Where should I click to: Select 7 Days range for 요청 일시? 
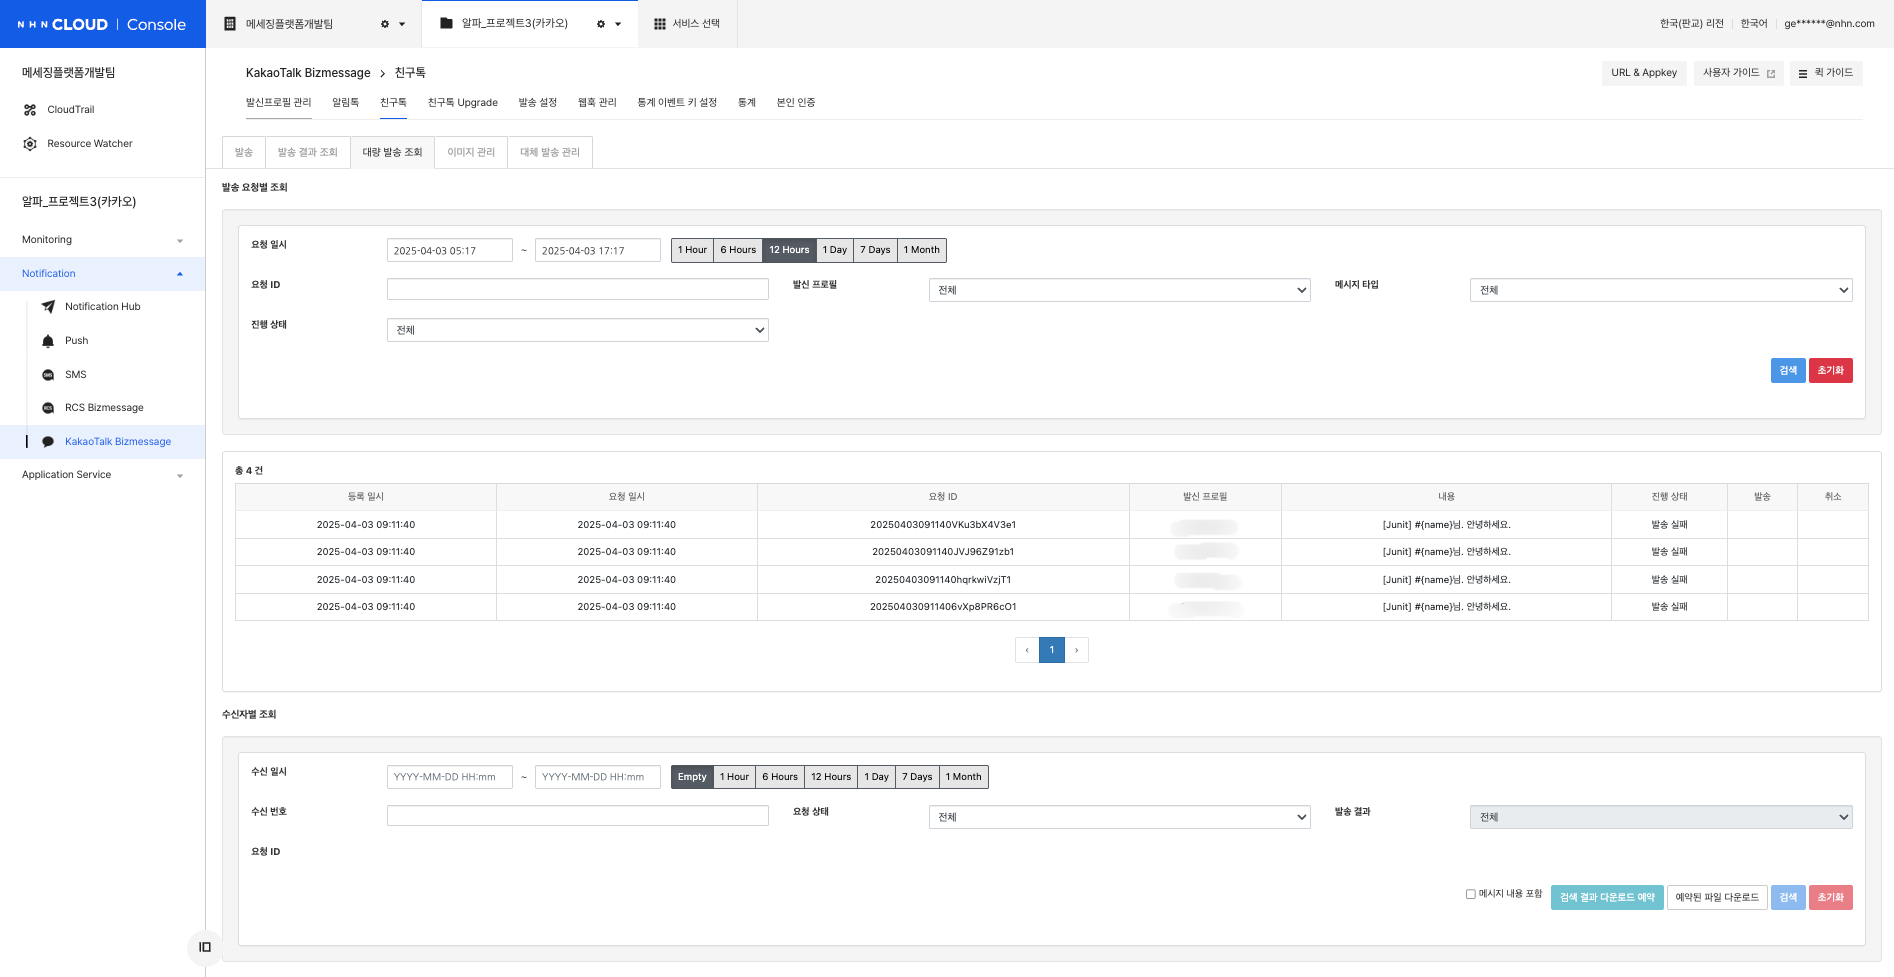pyautogui.click(x=875, y=250)
